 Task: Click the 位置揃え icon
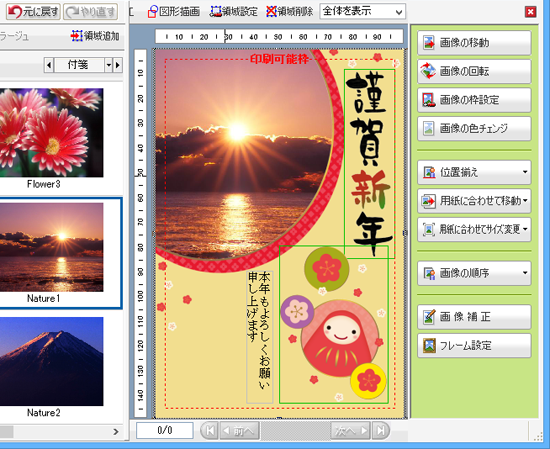click(429, 172)
